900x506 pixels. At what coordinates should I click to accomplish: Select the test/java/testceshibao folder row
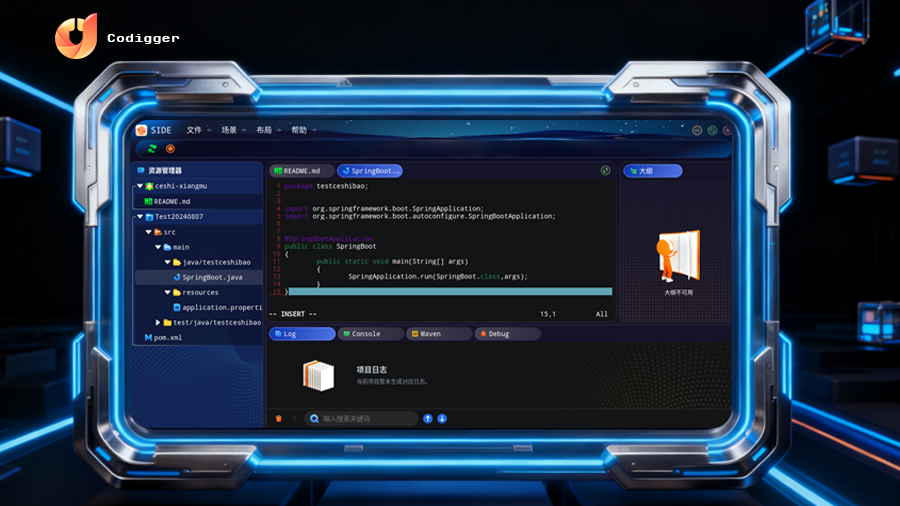tap(197, 322)
